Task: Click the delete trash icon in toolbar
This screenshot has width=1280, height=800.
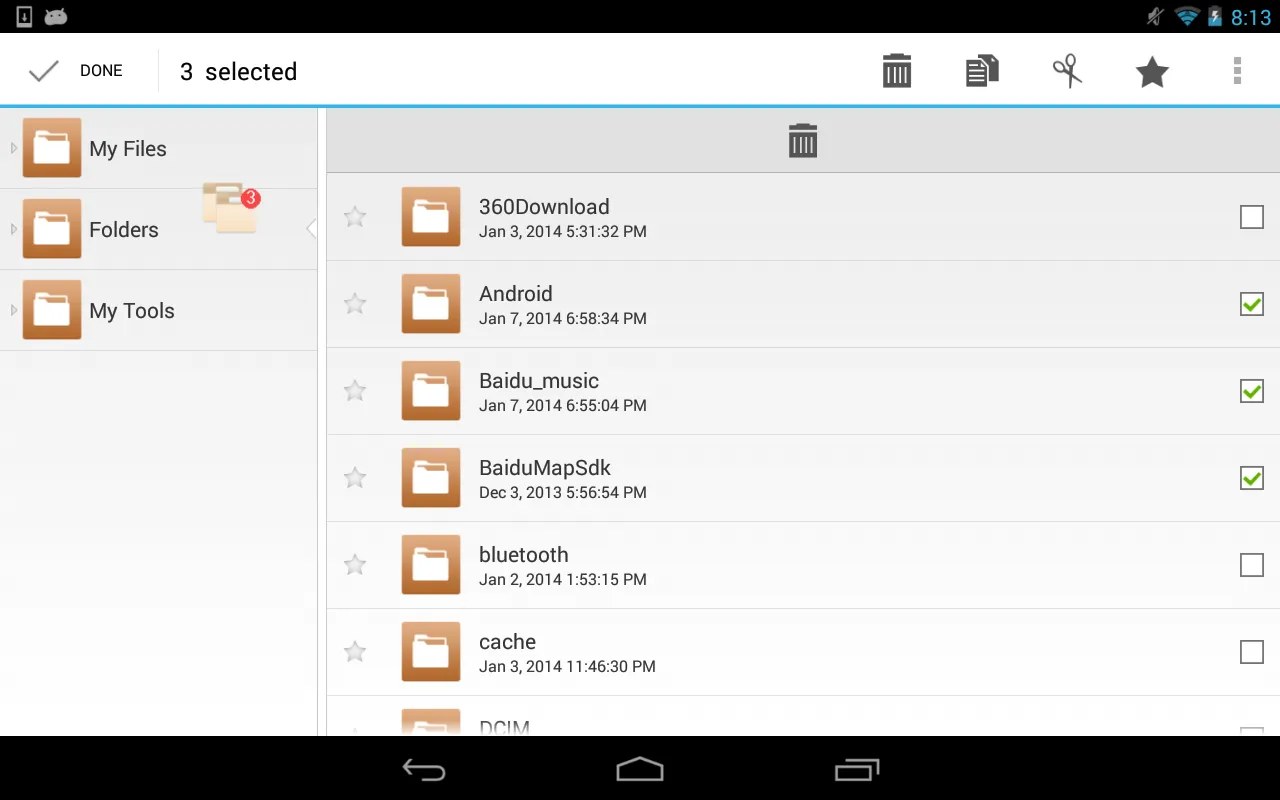Action: (896, 70)
